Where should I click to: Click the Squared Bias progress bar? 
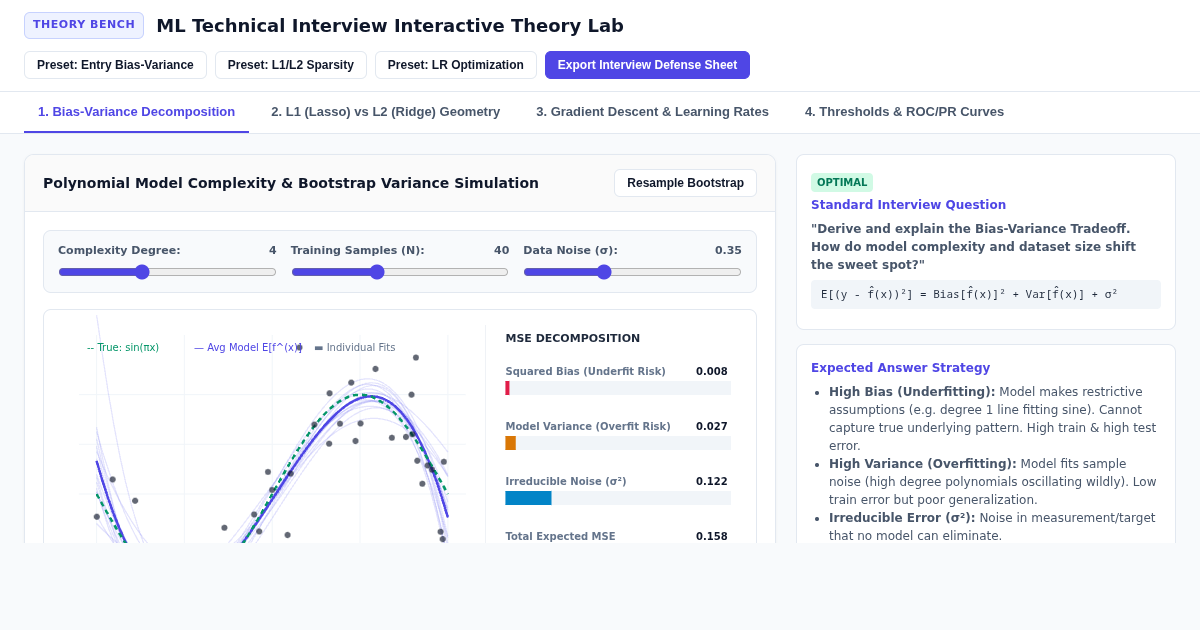(618, 388)
